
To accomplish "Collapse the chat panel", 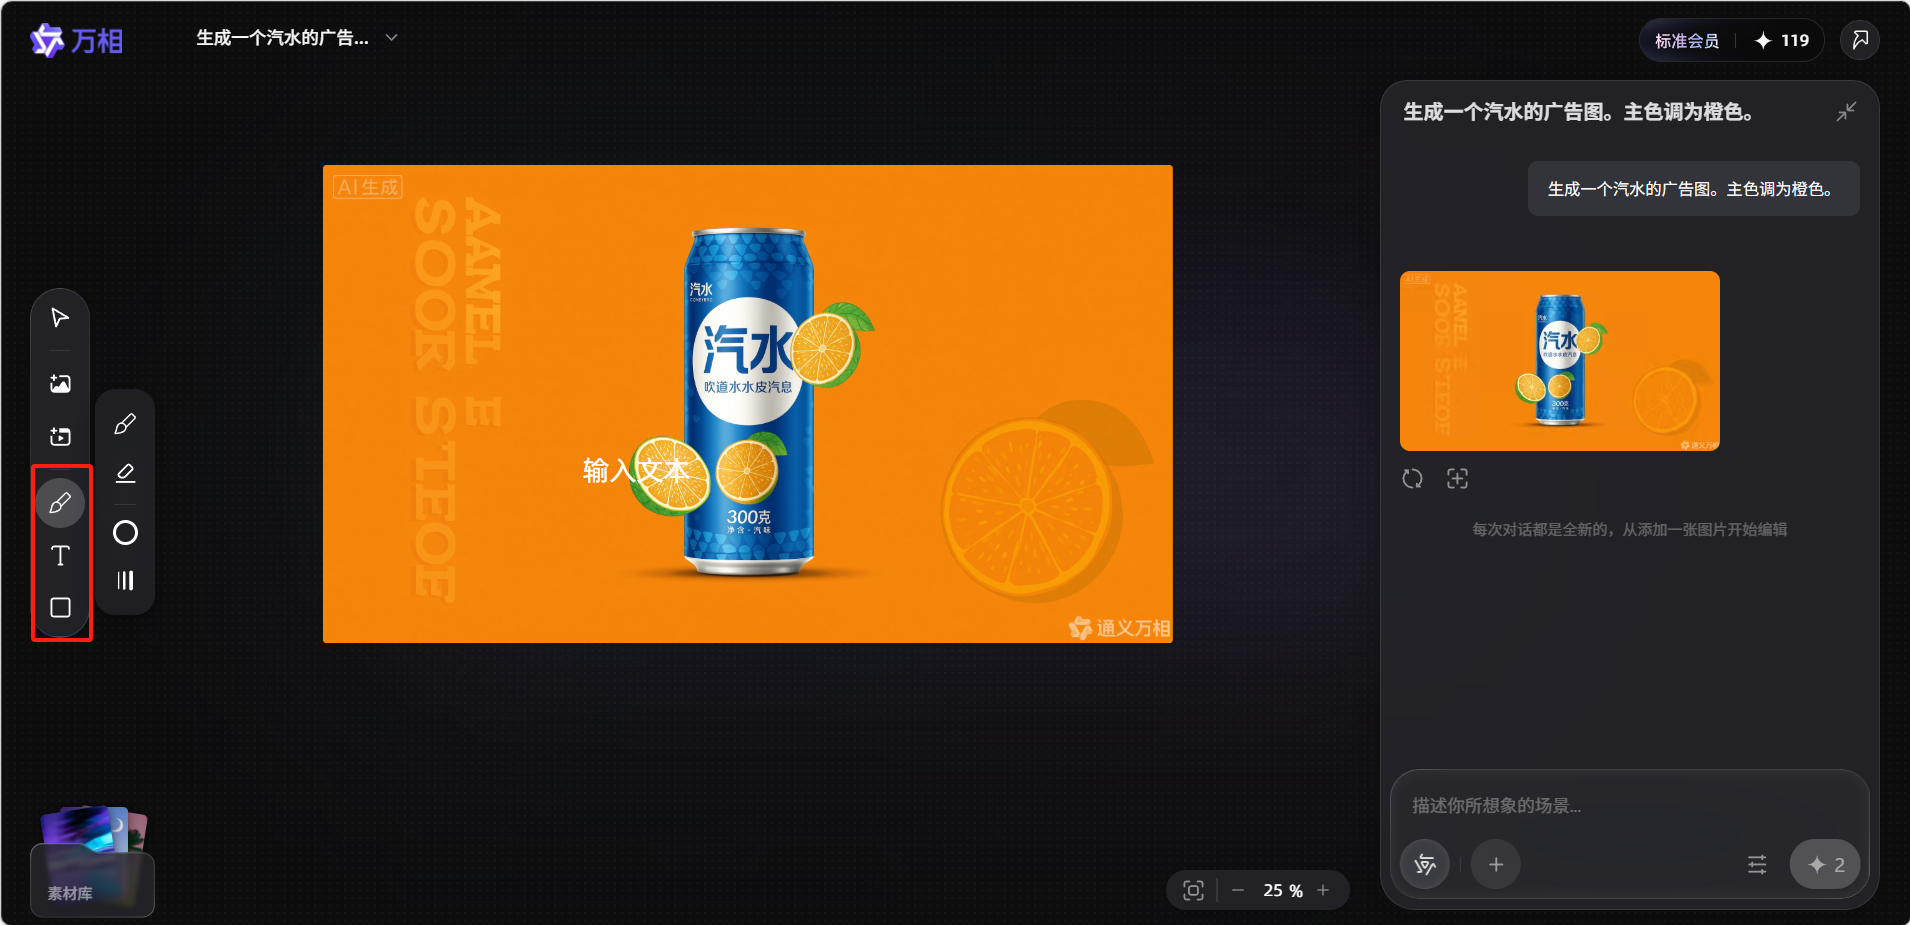I will (x=1846, y=112).
